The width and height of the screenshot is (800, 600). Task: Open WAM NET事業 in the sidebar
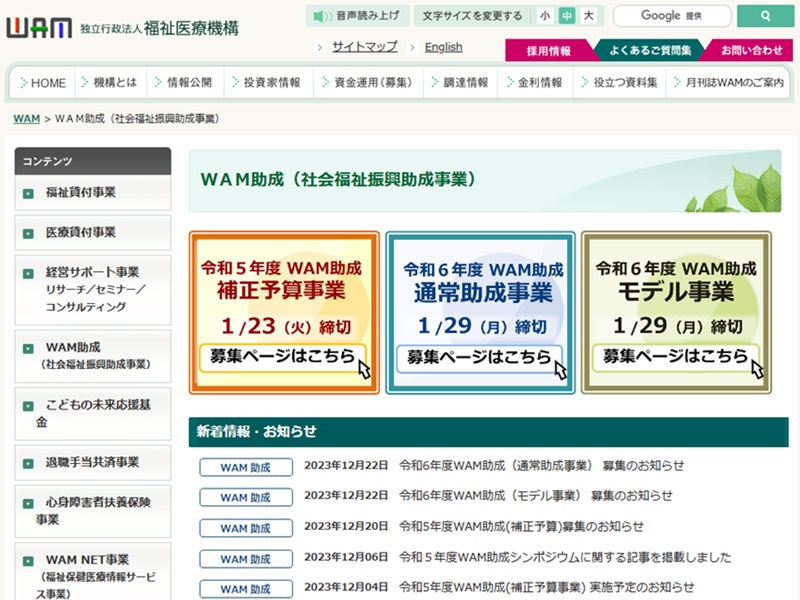click(93, 571)
